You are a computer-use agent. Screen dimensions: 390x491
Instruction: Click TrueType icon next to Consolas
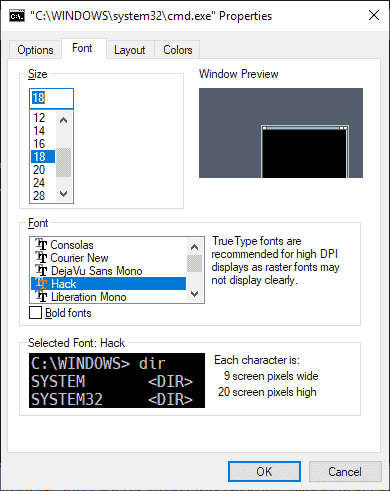41,244
